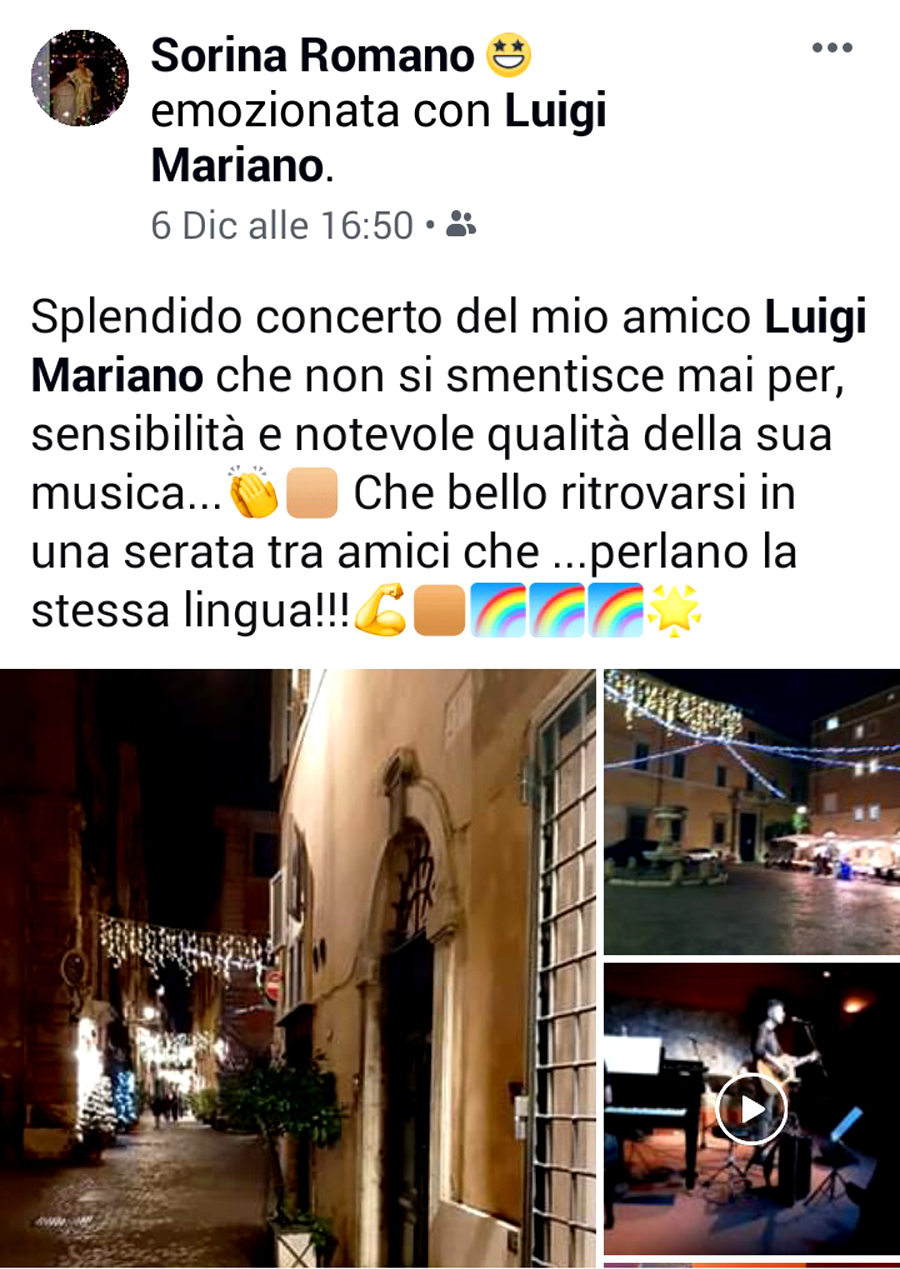Tap the Sorina Romano author name
This screenshot has width=900, height=1269.
[x=313, y=56]
